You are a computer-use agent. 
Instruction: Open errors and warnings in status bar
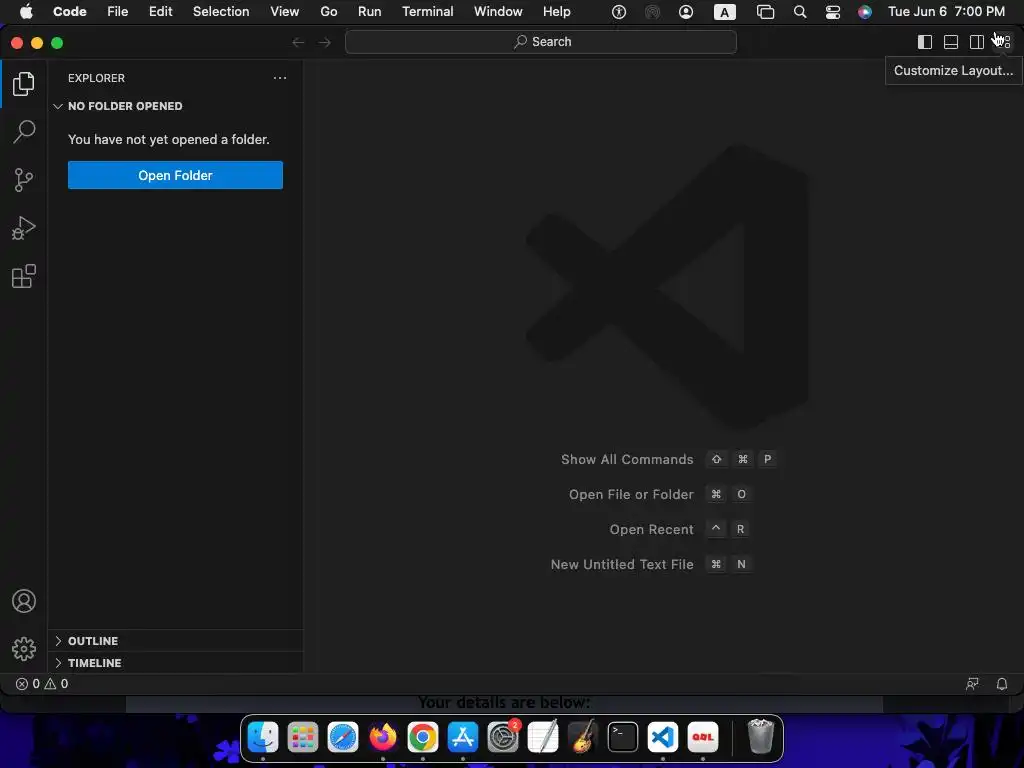coord(42,684)
